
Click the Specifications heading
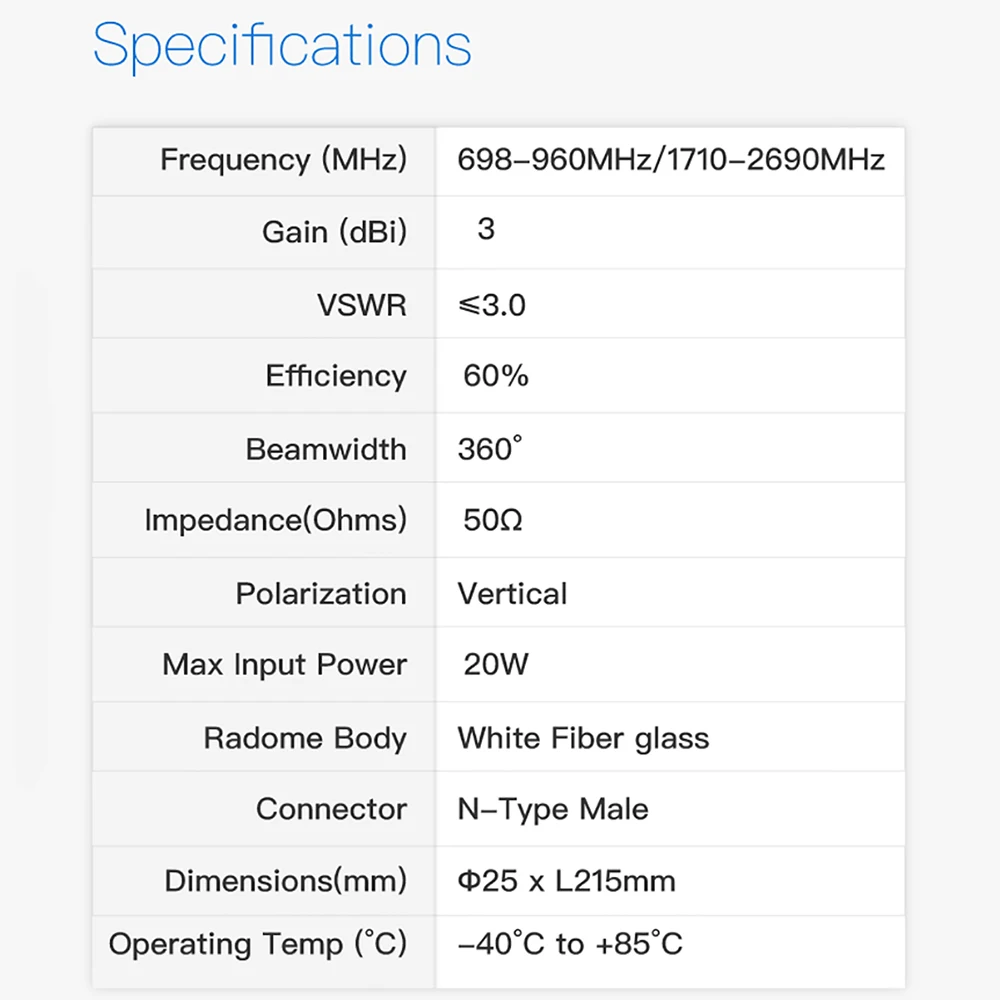282,46
